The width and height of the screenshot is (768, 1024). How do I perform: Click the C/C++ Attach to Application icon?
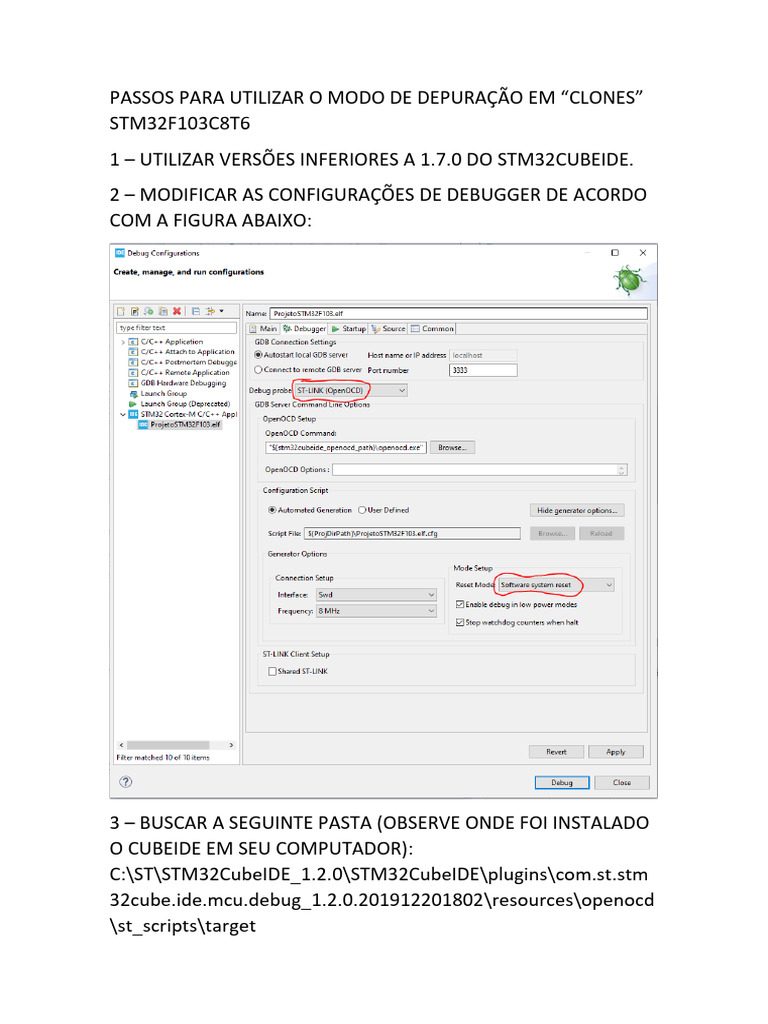point(133,352)
